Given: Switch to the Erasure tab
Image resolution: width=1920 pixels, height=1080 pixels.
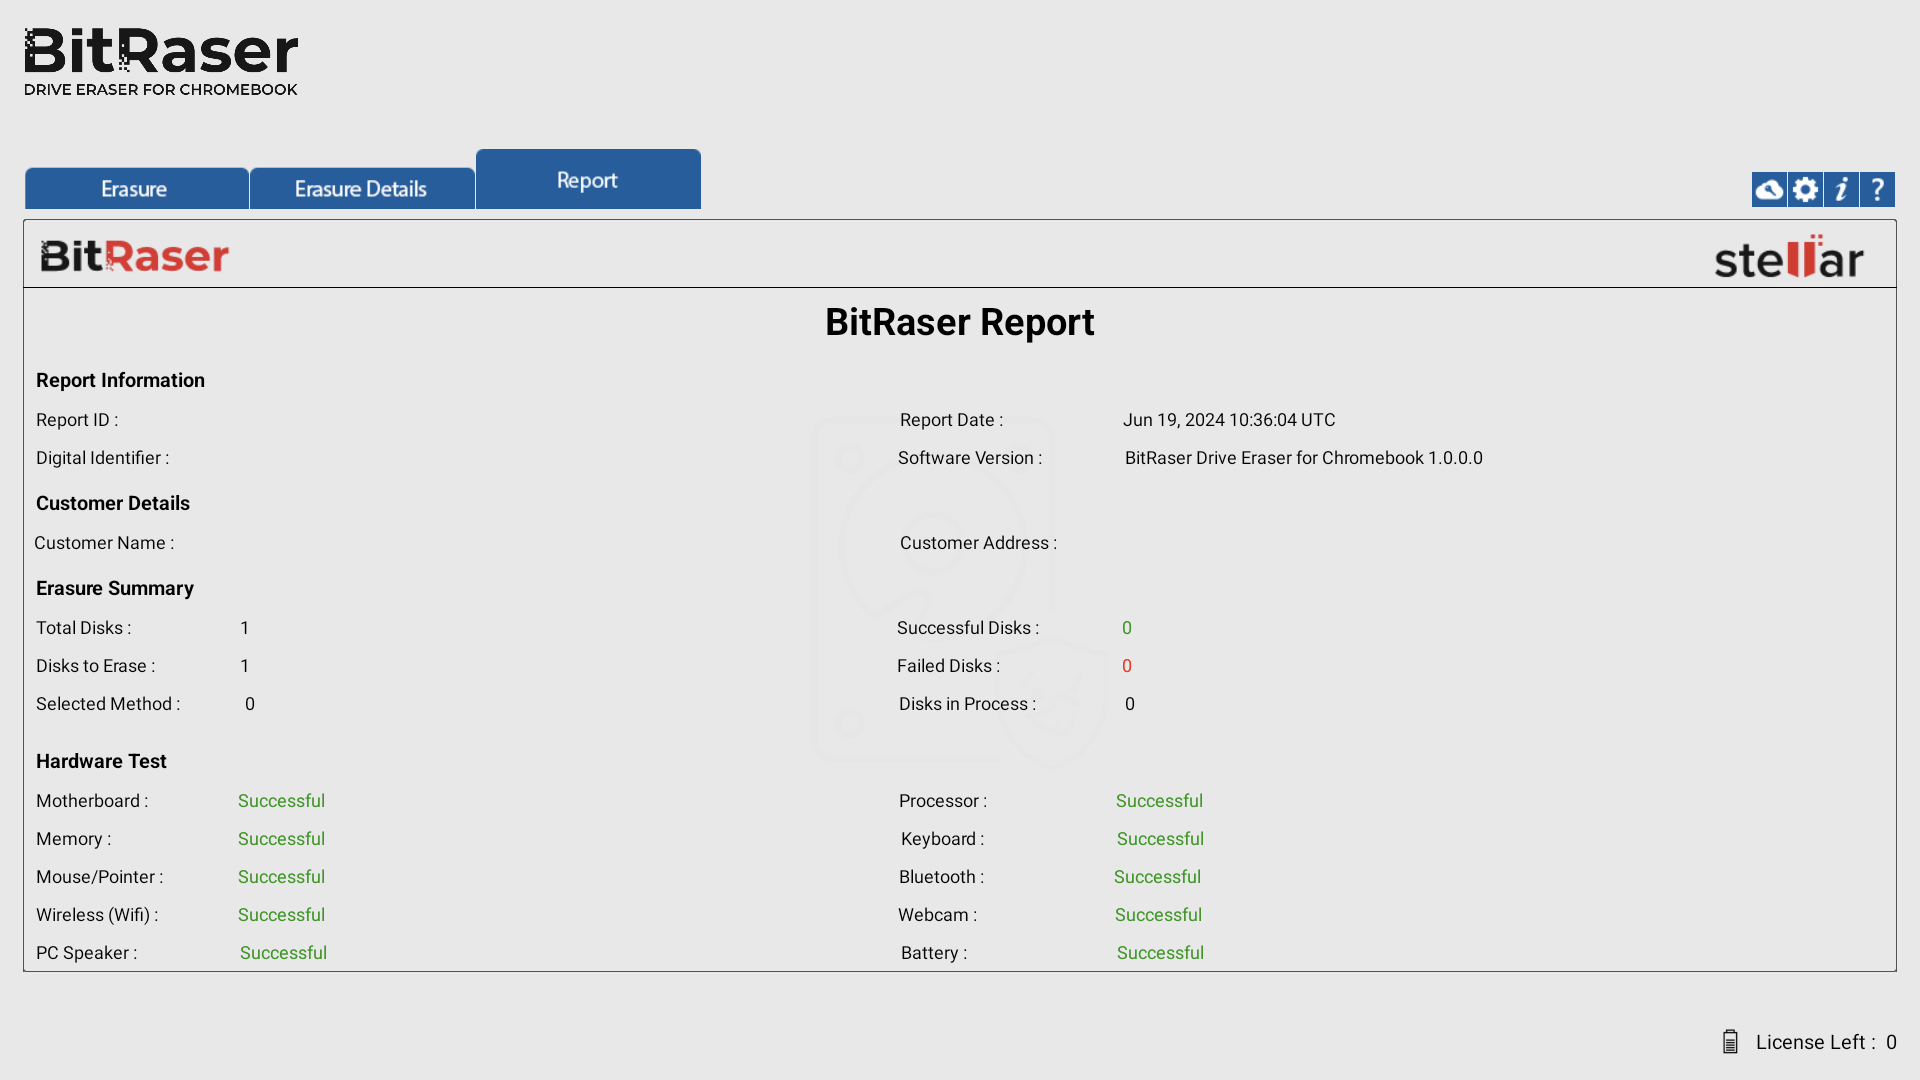Looking at the screenshot, I should click(136, 188).
